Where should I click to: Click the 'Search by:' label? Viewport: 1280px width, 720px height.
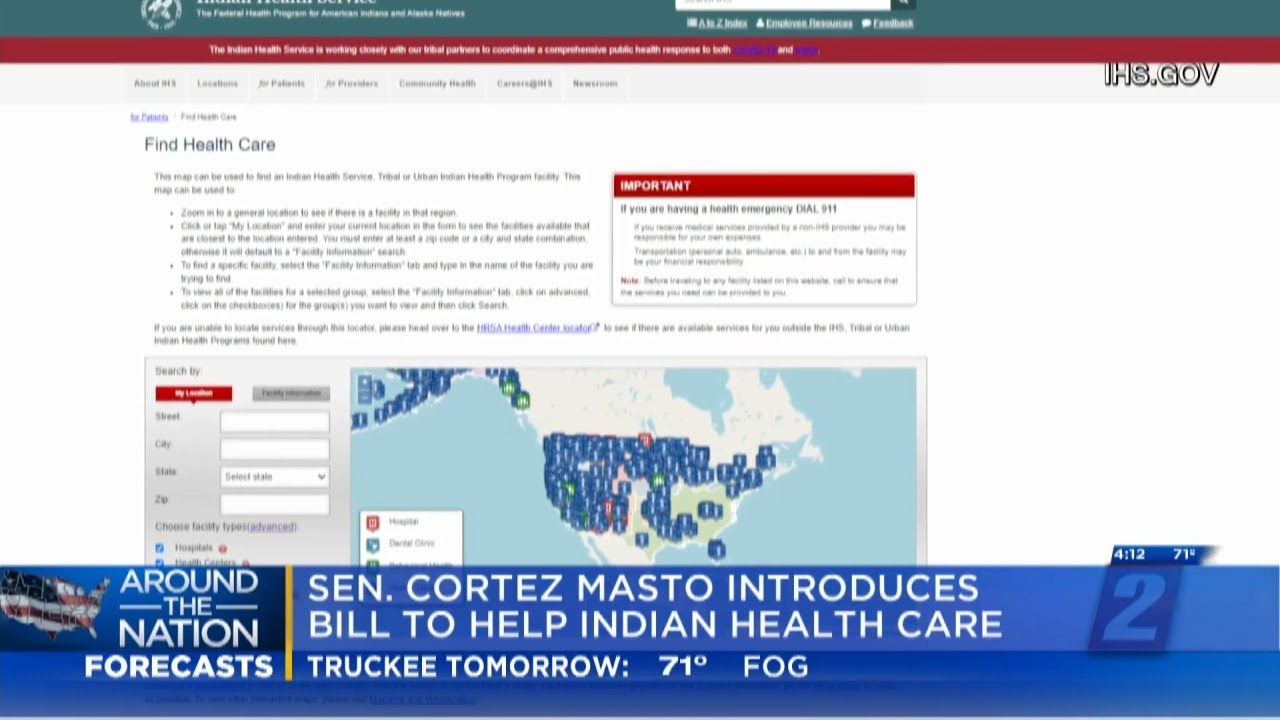pyautogui.click(x=178, y=371)
